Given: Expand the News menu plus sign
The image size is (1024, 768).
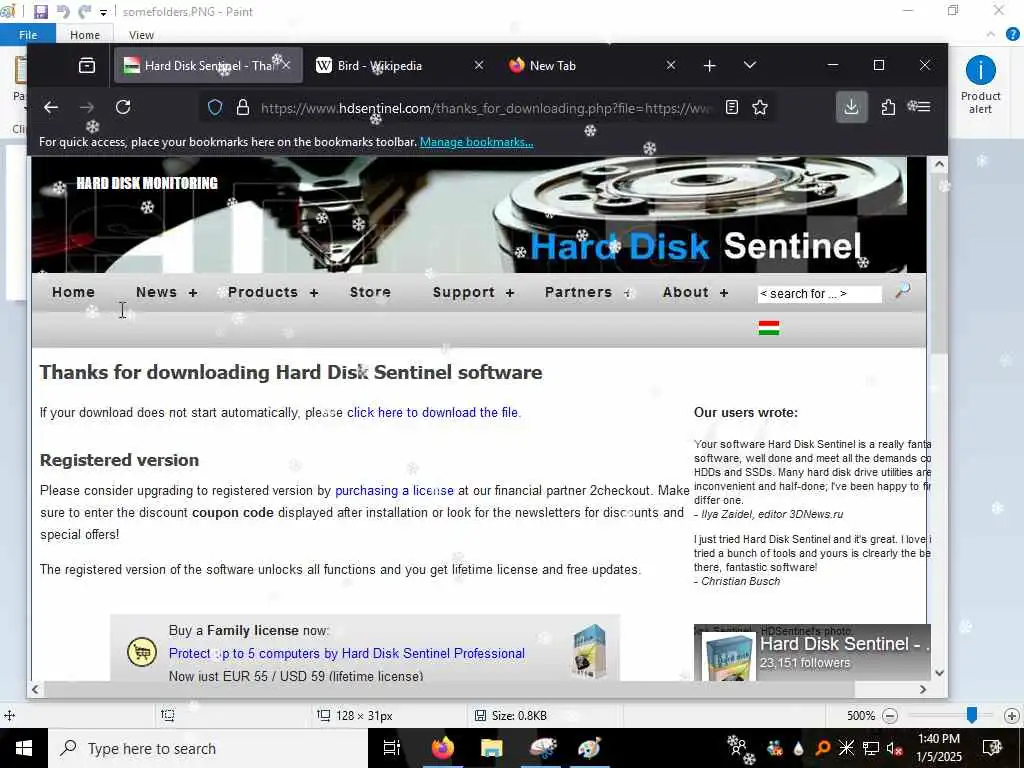Looking at the screenshot, I should point(193,293).
